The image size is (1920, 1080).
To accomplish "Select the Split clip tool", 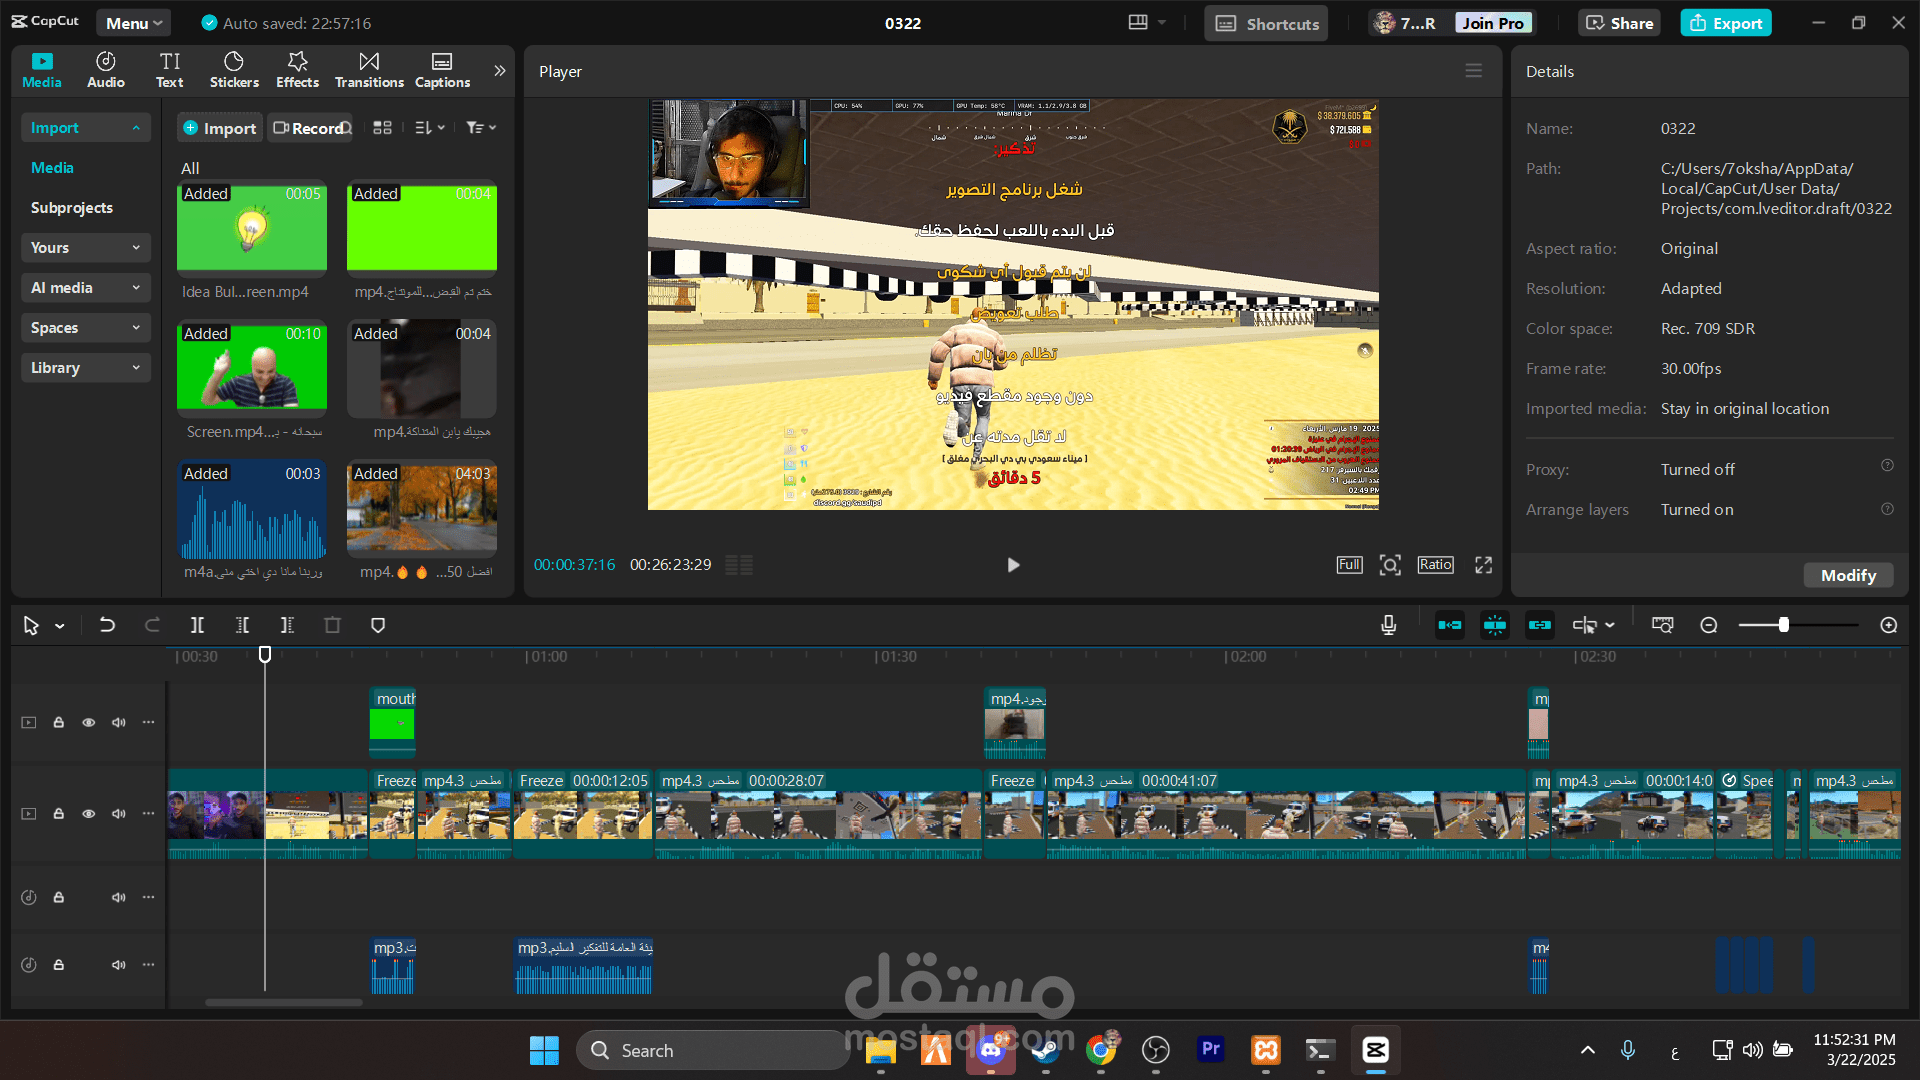I will pyautogui.click(x=197, y=625).
